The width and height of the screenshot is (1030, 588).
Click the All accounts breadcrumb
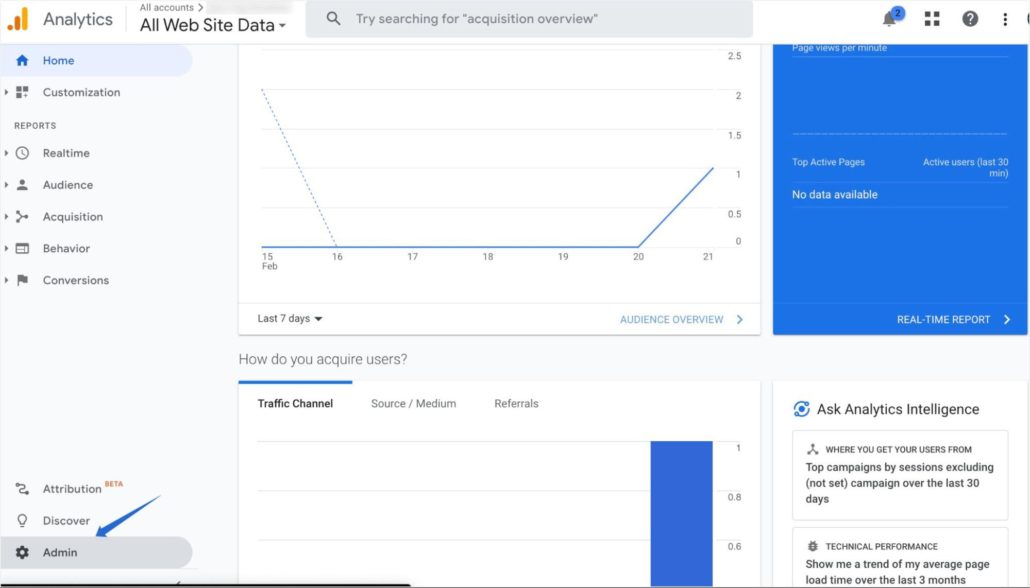tap(166, 7)
